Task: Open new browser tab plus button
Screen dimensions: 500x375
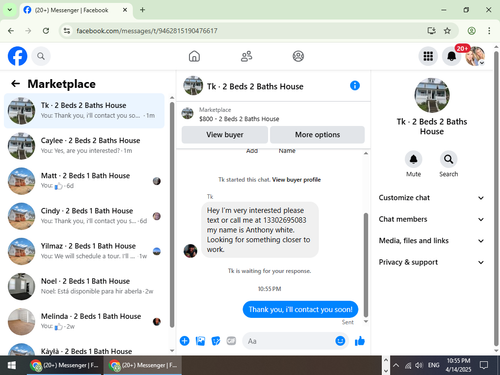Action: pos(142,10)
